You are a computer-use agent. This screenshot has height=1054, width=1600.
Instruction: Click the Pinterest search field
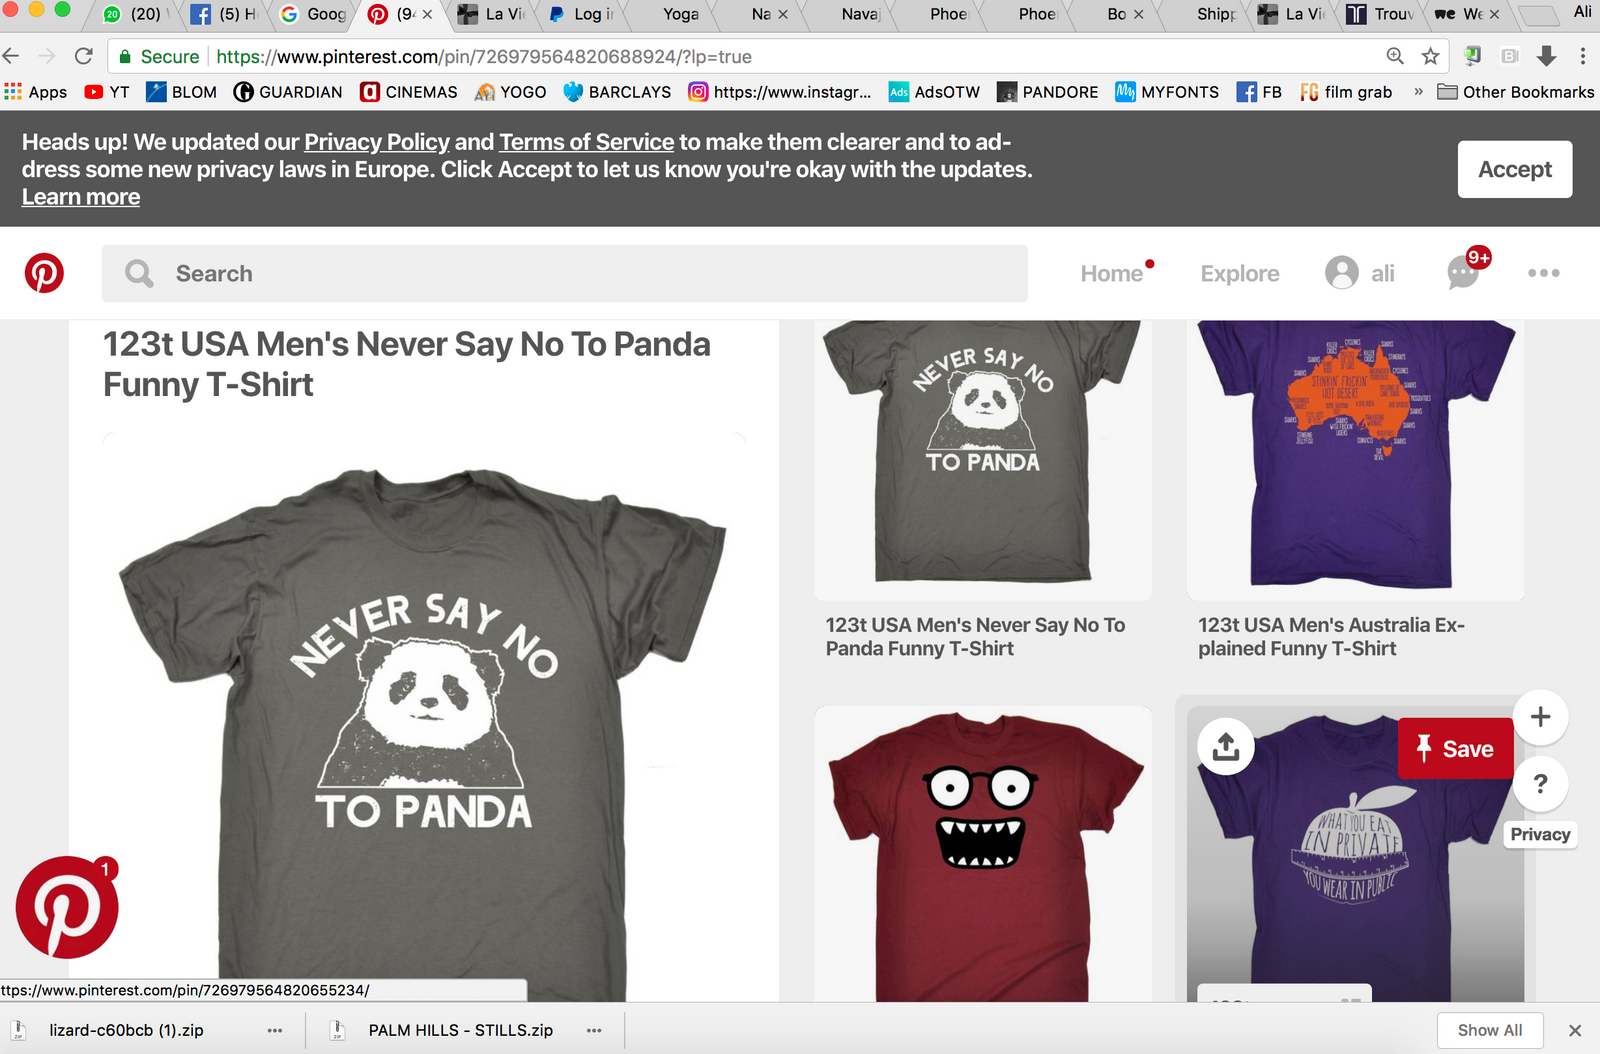565,273
